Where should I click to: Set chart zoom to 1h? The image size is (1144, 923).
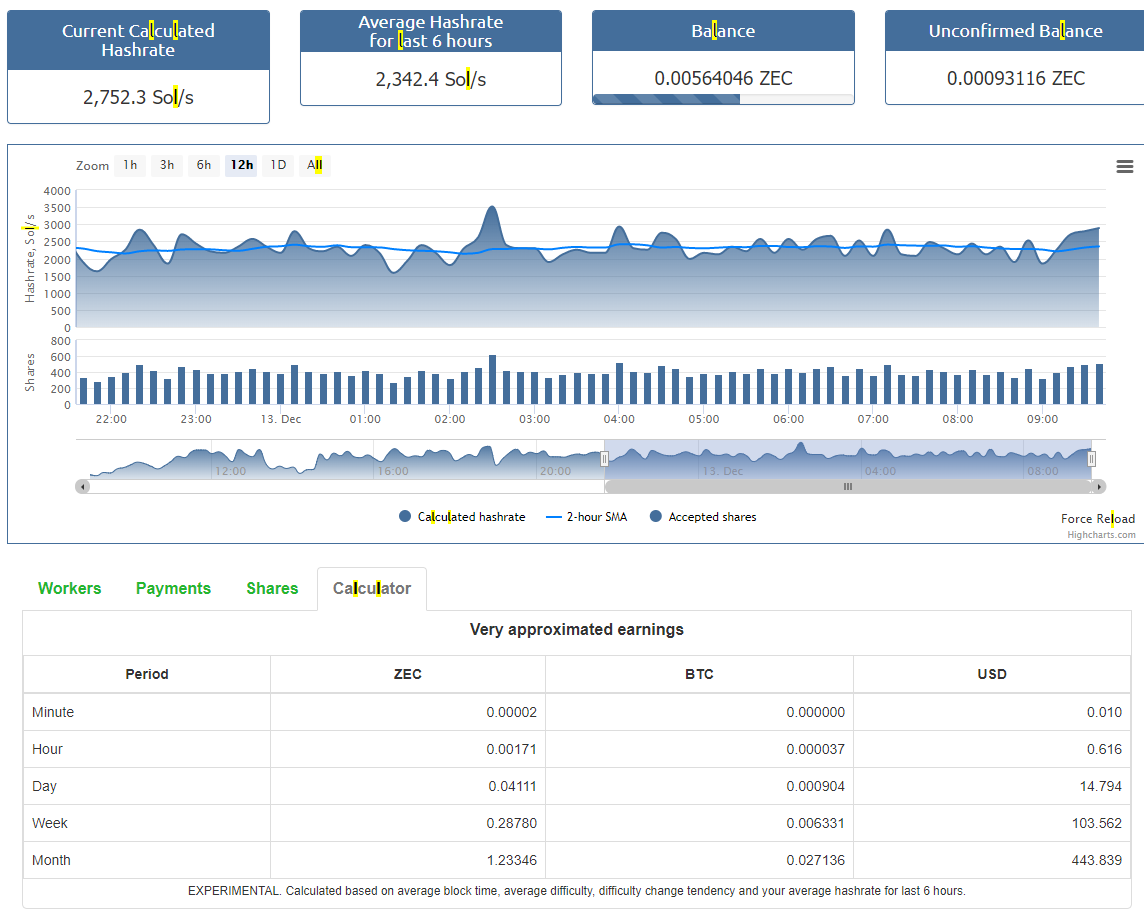(130, 165)
